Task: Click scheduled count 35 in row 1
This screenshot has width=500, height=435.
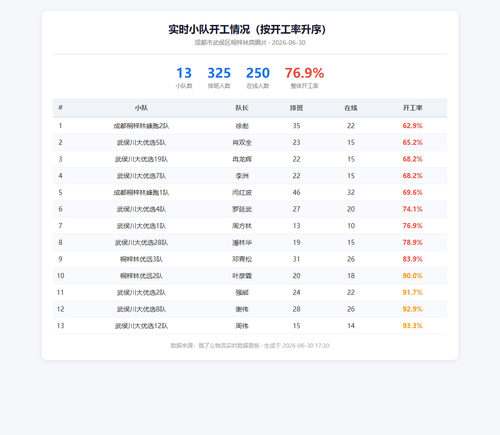Action: coord(296,126)
